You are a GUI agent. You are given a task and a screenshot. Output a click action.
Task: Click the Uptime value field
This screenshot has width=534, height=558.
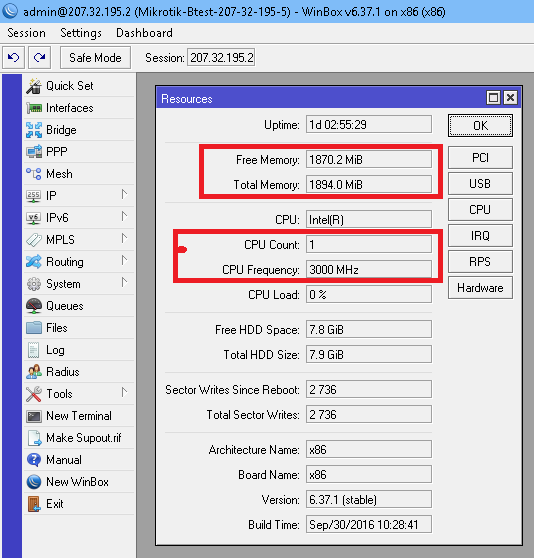369,125
